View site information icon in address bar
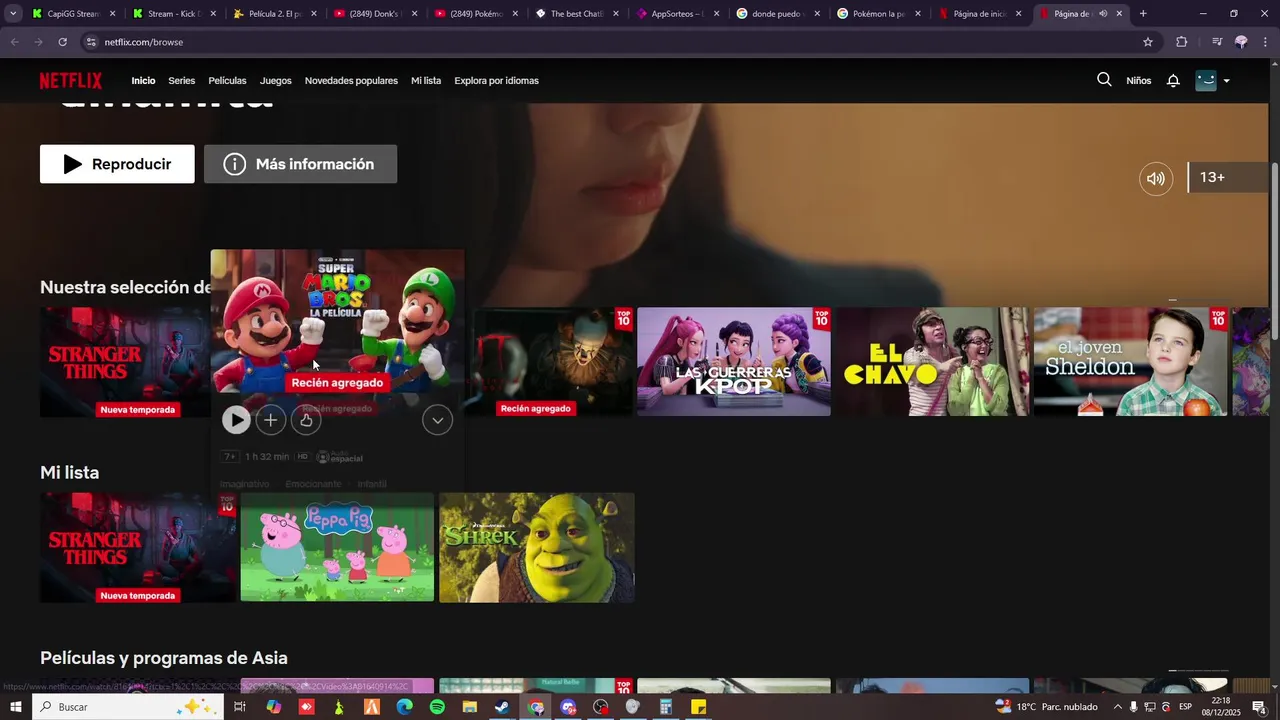The image size is (1280, 720). coord(91,42)
